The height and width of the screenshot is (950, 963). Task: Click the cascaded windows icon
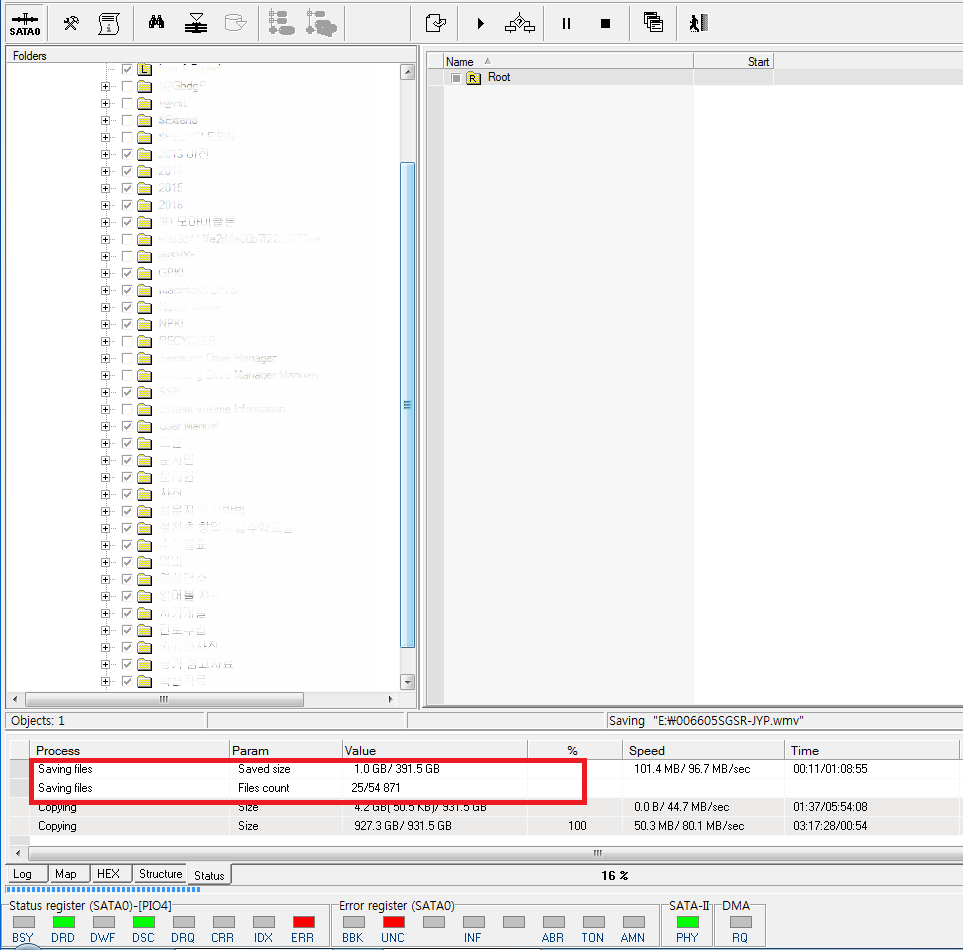653,23
